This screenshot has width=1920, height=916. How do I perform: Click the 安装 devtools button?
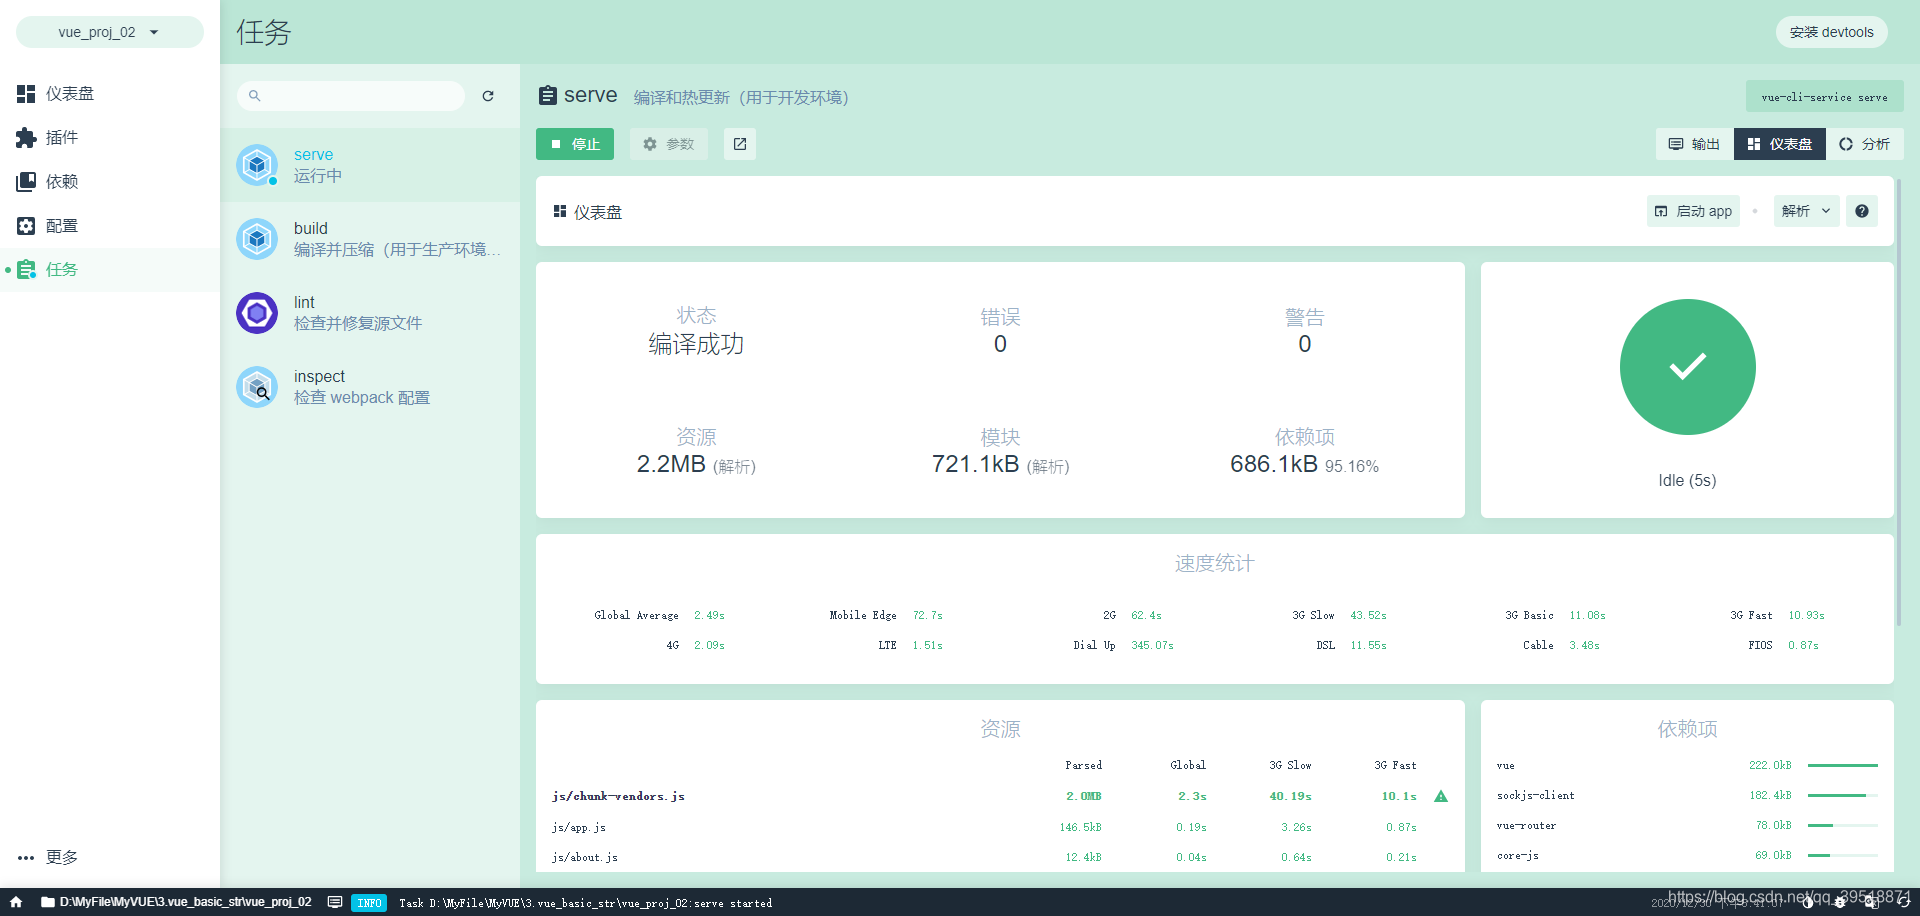[x=1832, y=31]
